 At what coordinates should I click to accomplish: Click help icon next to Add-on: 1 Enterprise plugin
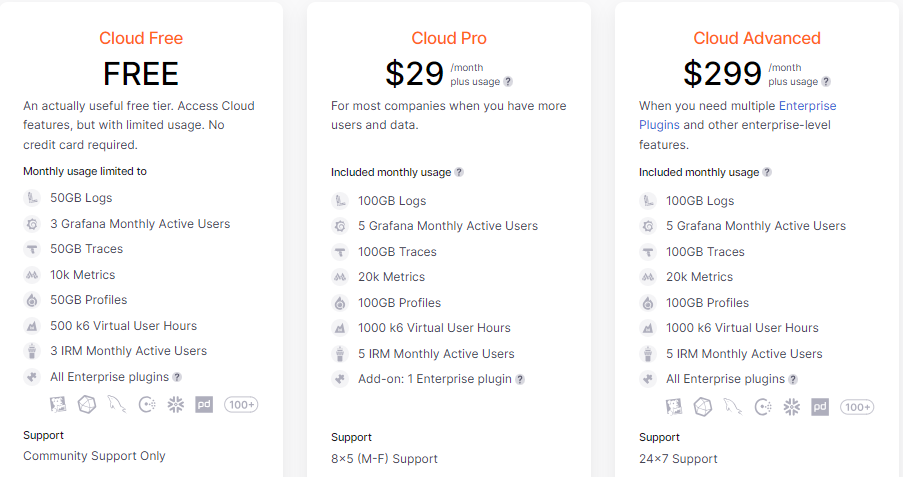coord(520,380)
